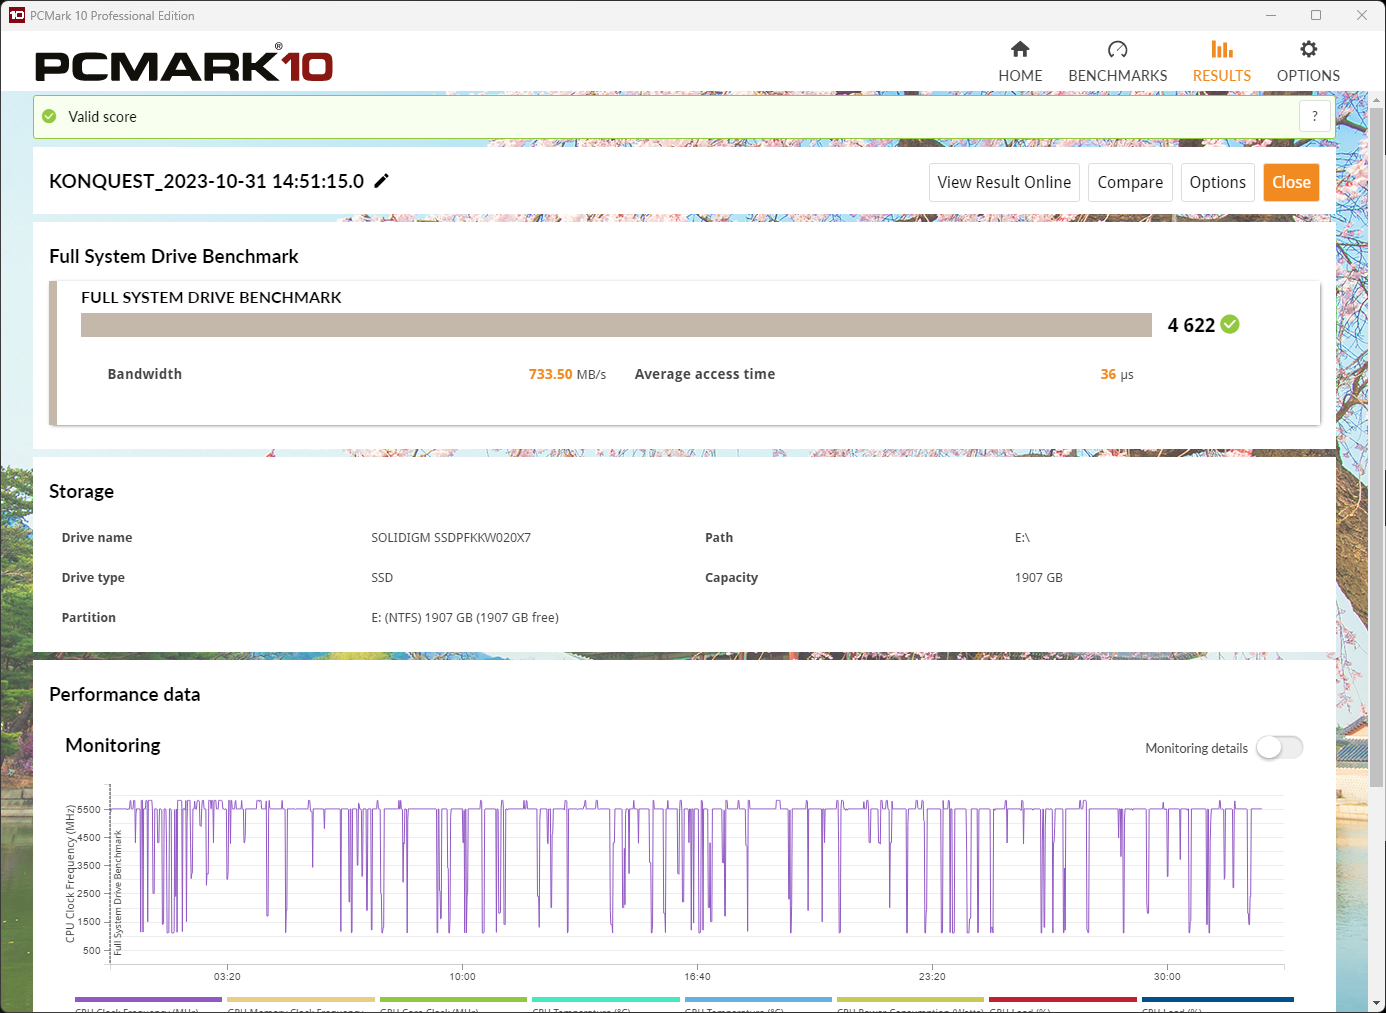
Task: Click the Drive name label
Action: 97,537
